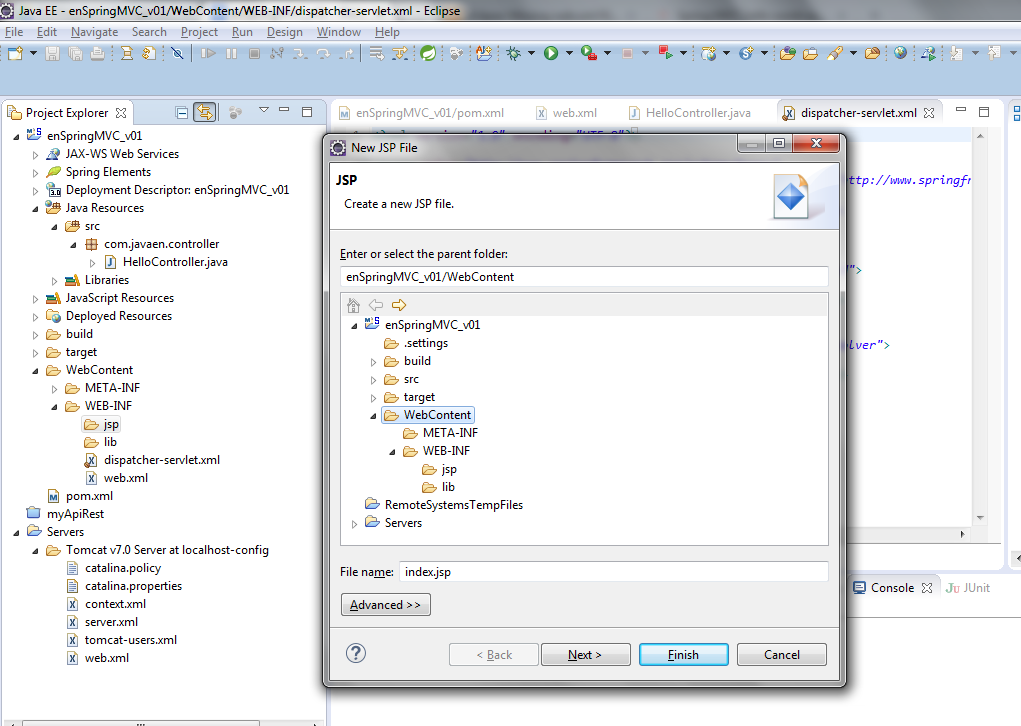Click the Next > button
This screenshot has height=726, width=1021.
(585, 654)
